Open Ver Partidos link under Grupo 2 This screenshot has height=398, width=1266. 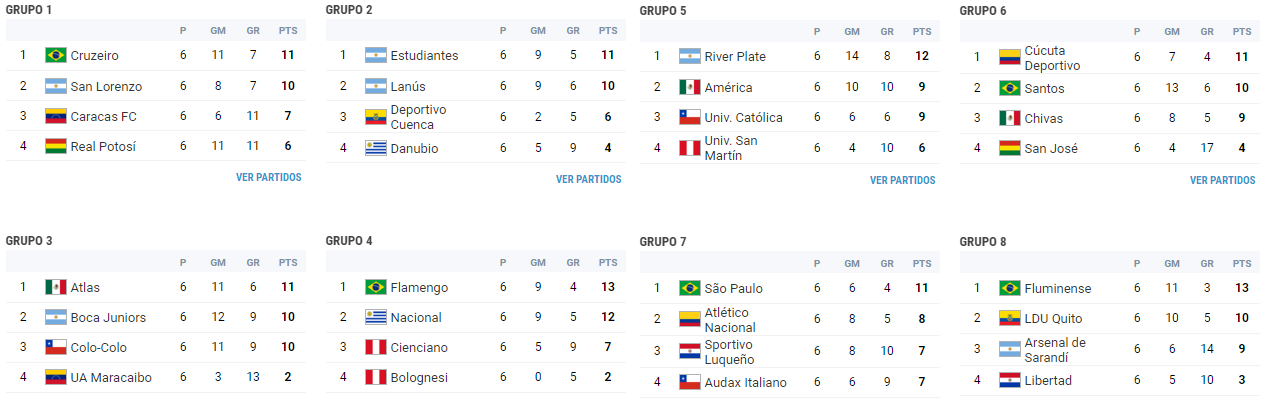coord(588,180)
